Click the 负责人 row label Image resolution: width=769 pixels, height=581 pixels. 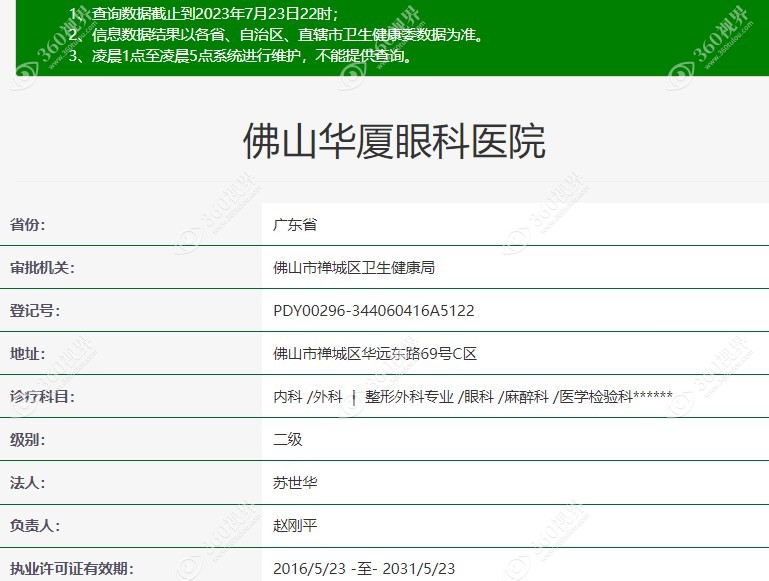35,526
